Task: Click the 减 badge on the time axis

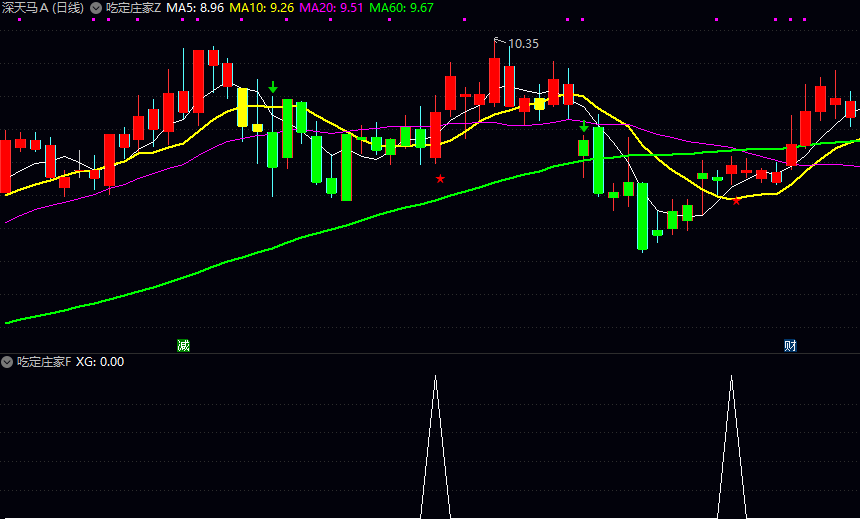Action: 183,346
